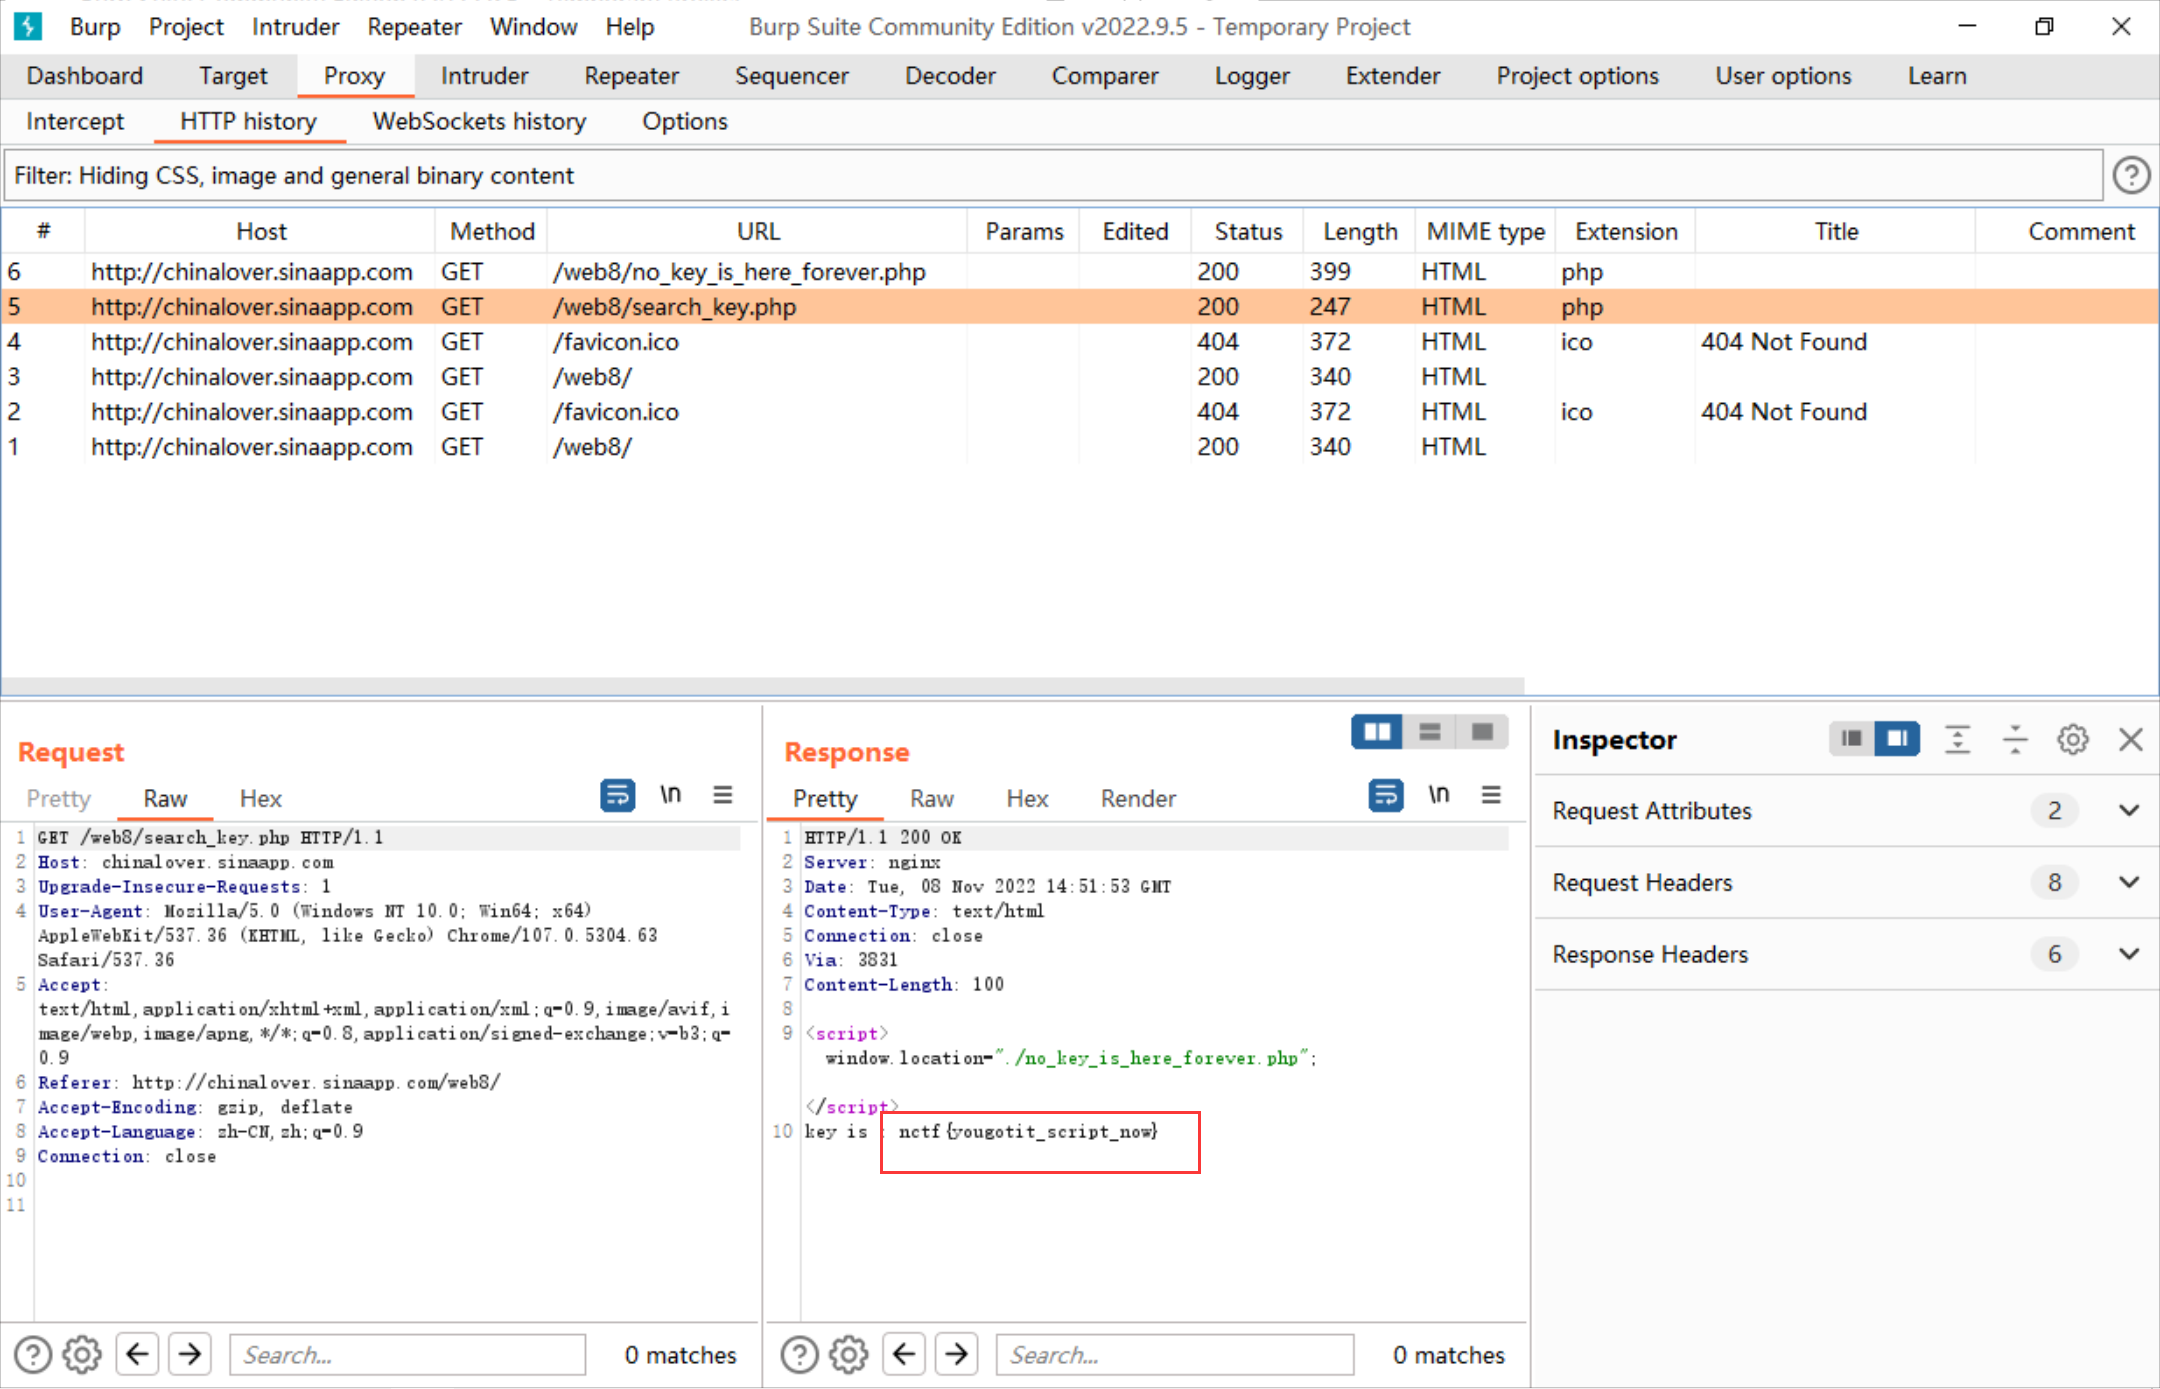Collapse all Inspector sections icon
Viewport: 2160px width, 1389px height.
click(x=2014, y=740)
